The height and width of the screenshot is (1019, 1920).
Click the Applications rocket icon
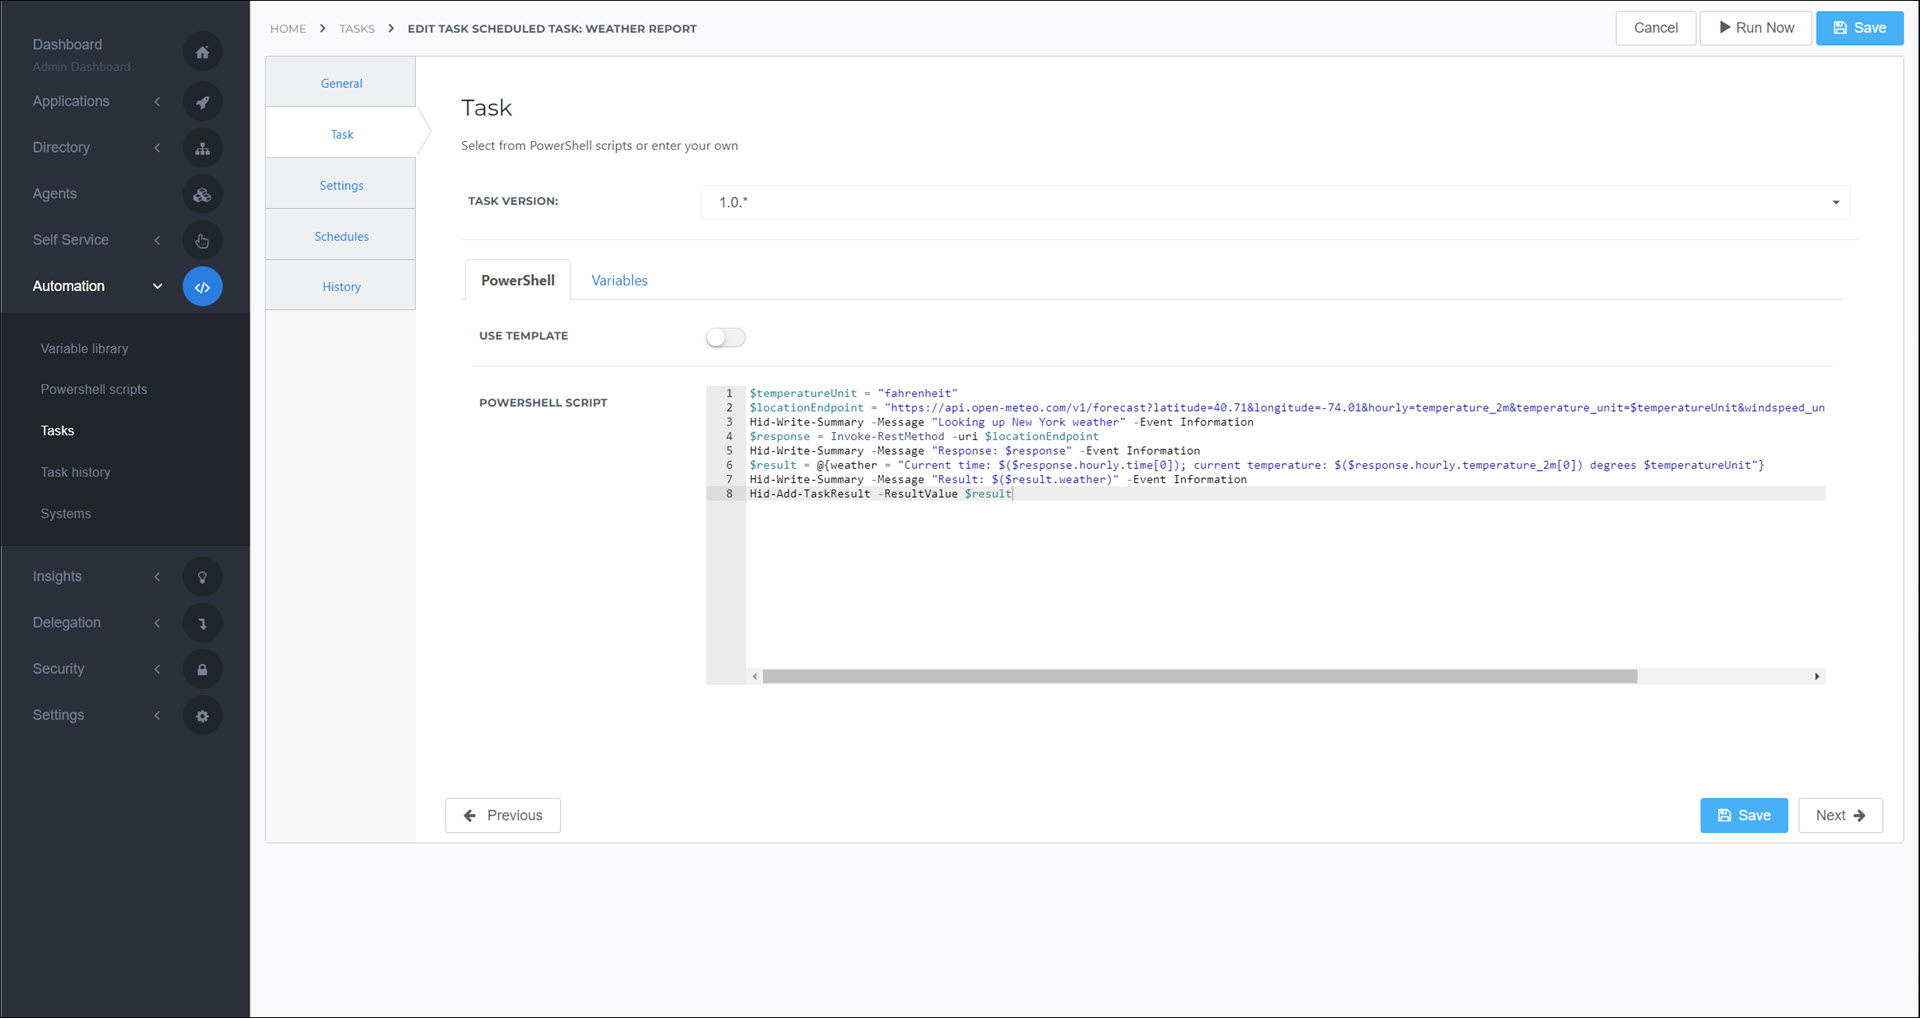pyautogui.click(x=202, y=102)
